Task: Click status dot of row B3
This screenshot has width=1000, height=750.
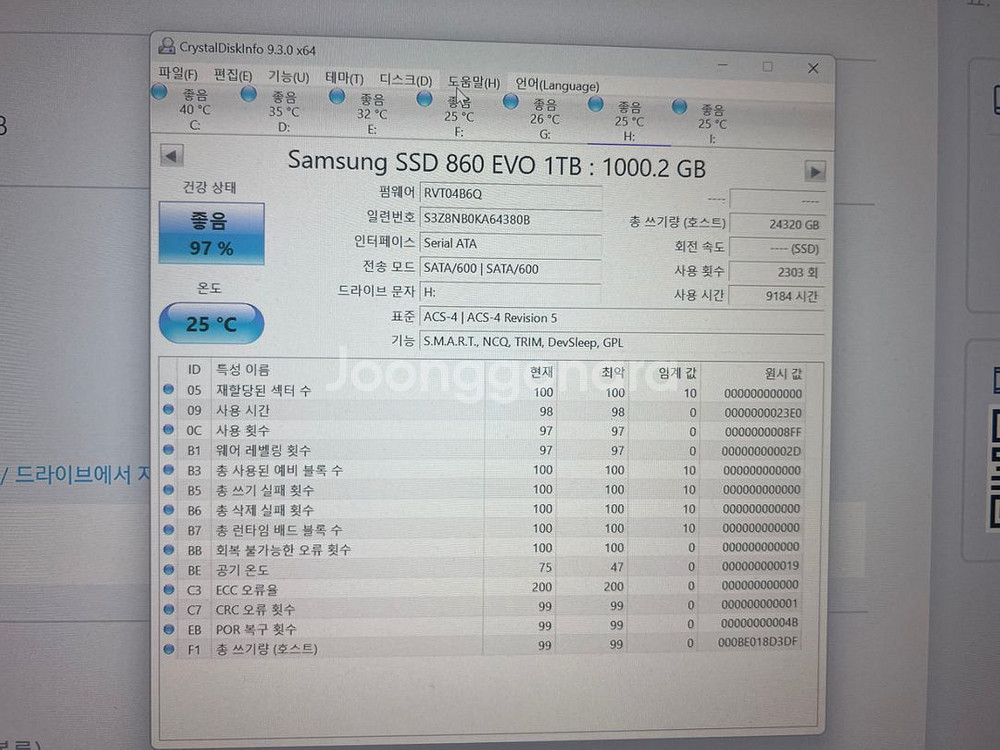Action: (x=168, y=469)
